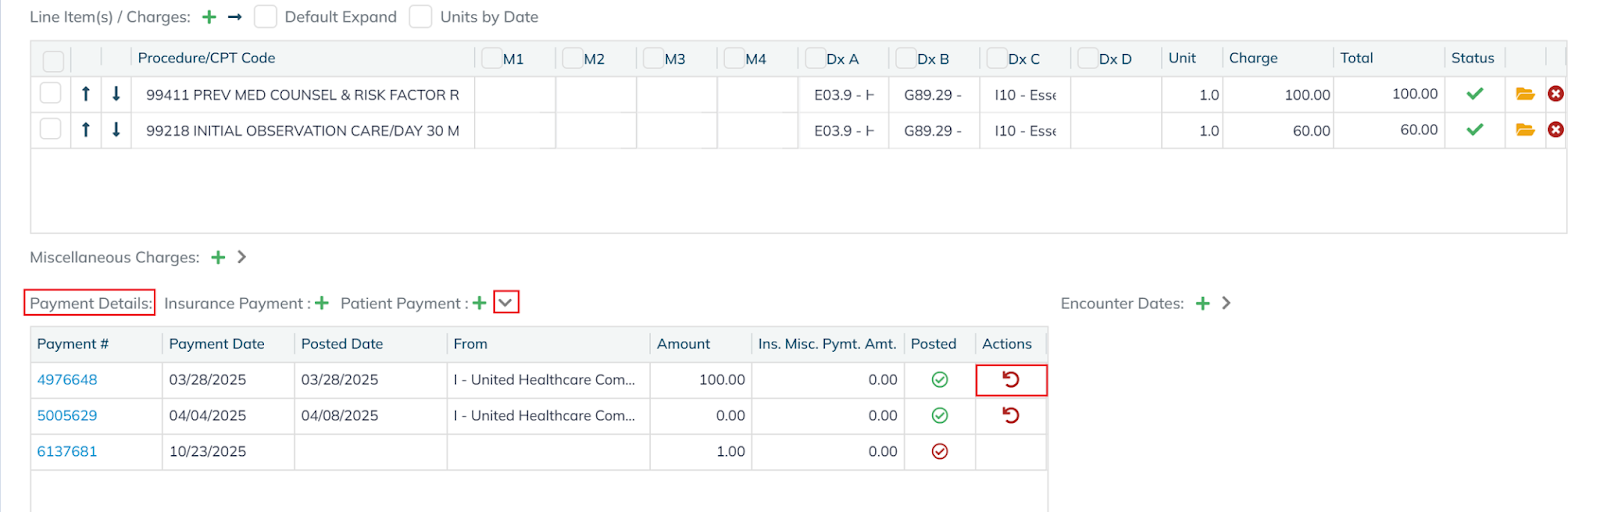Open folder icon for 99411 row
This screenshot has width=1600, height=512.
tap(1525, 94)
